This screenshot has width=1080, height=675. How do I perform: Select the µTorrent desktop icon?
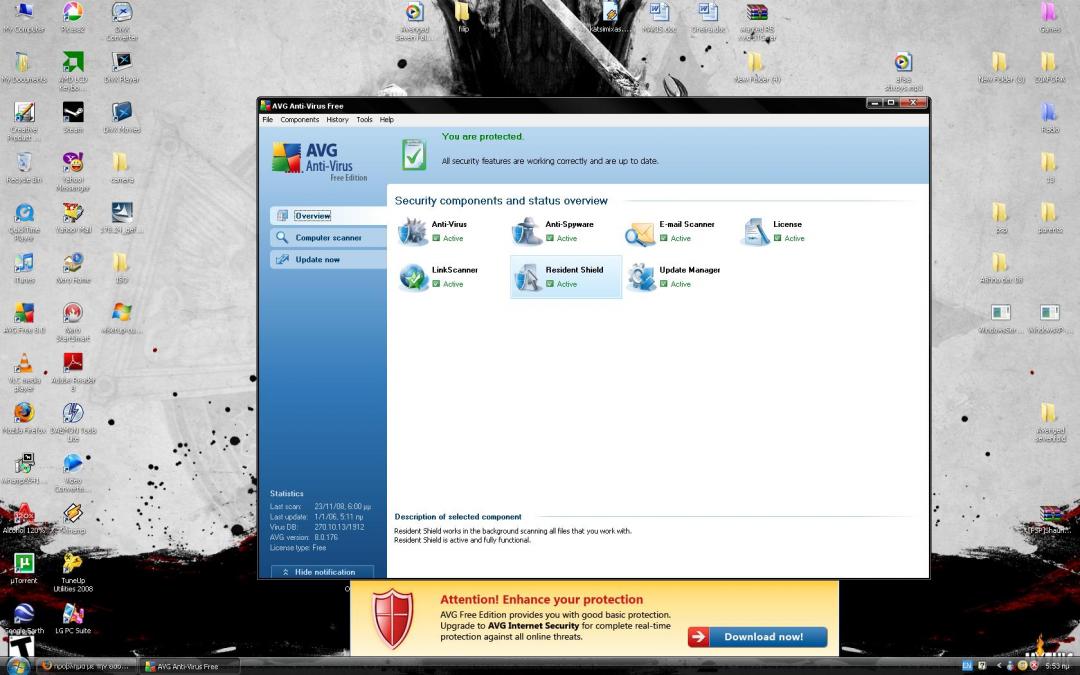pos(24,569)
